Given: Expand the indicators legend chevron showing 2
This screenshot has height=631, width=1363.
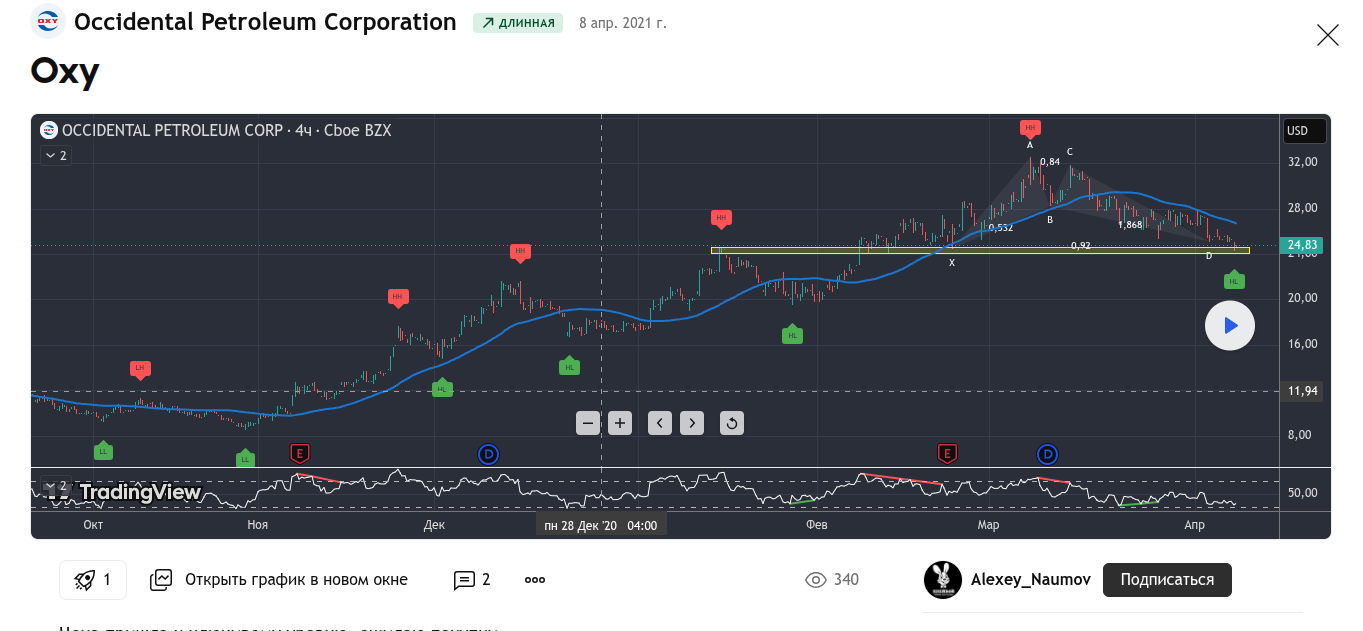Looking at the screenshot, I should coord(55,155).
